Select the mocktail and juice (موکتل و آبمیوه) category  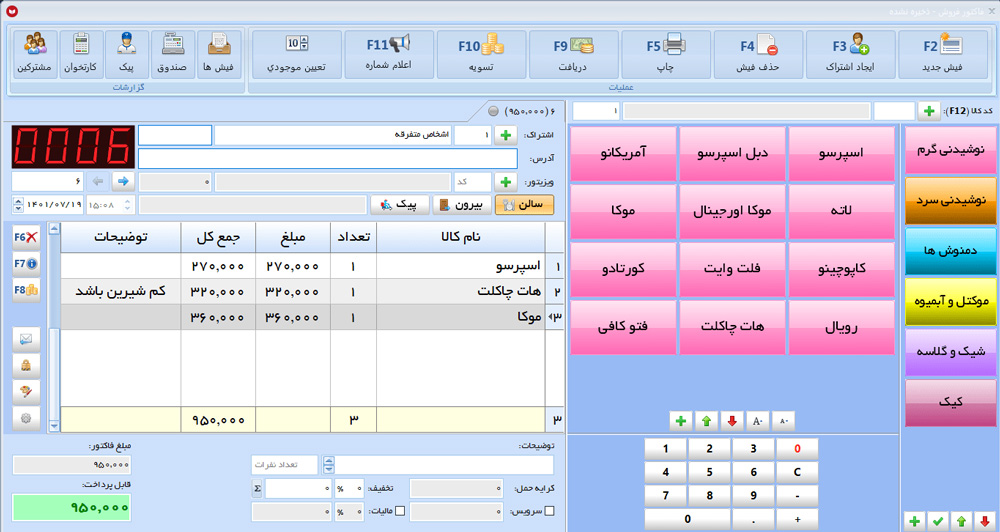pos(950,302)
